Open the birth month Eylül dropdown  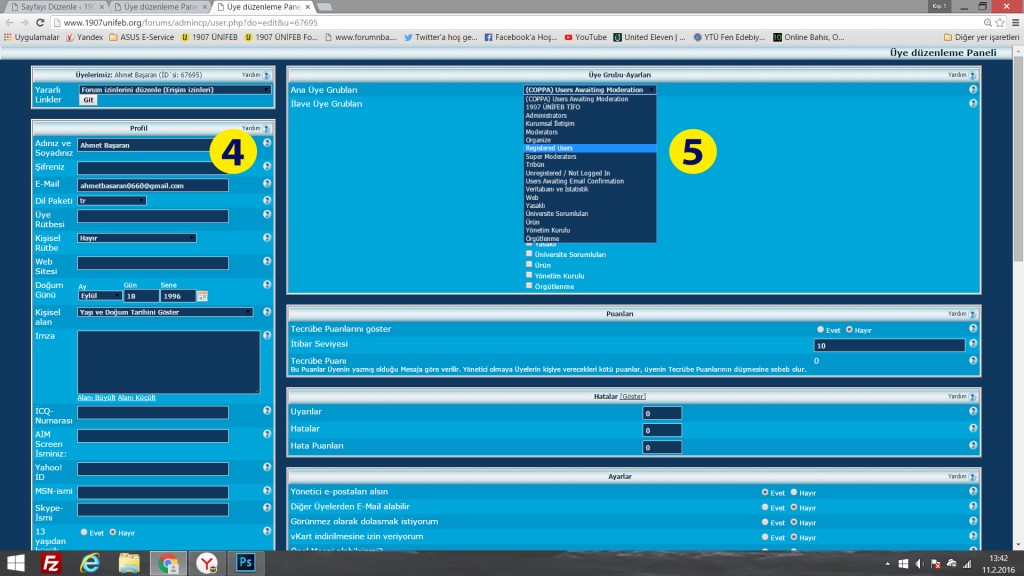point(98,296)
